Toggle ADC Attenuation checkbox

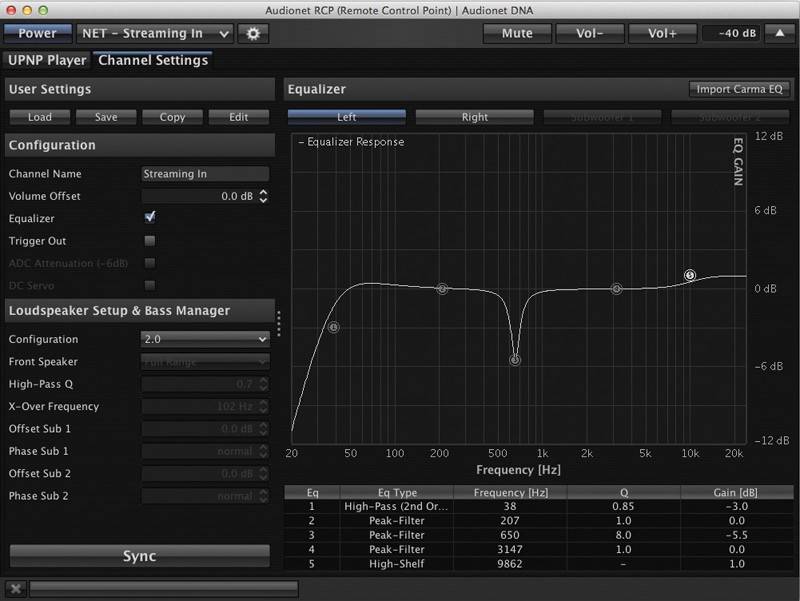[x=149, y=263]
